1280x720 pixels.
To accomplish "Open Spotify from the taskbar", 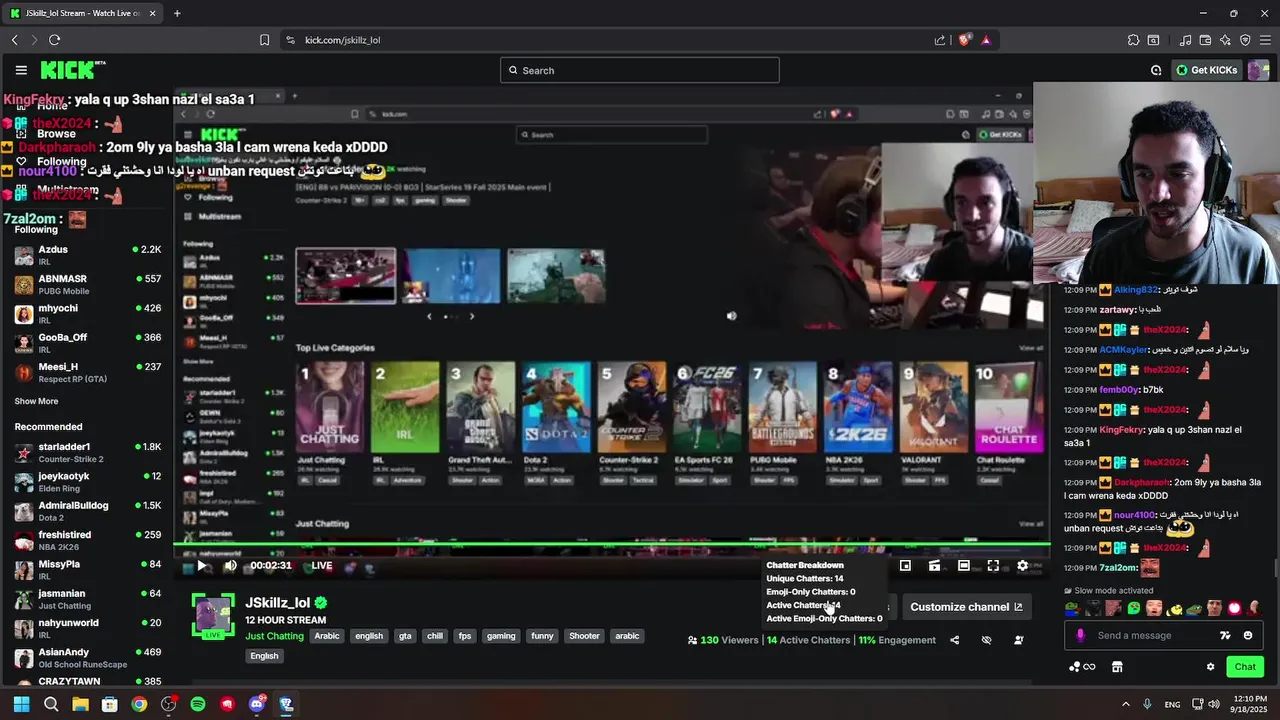I will 198,704.
